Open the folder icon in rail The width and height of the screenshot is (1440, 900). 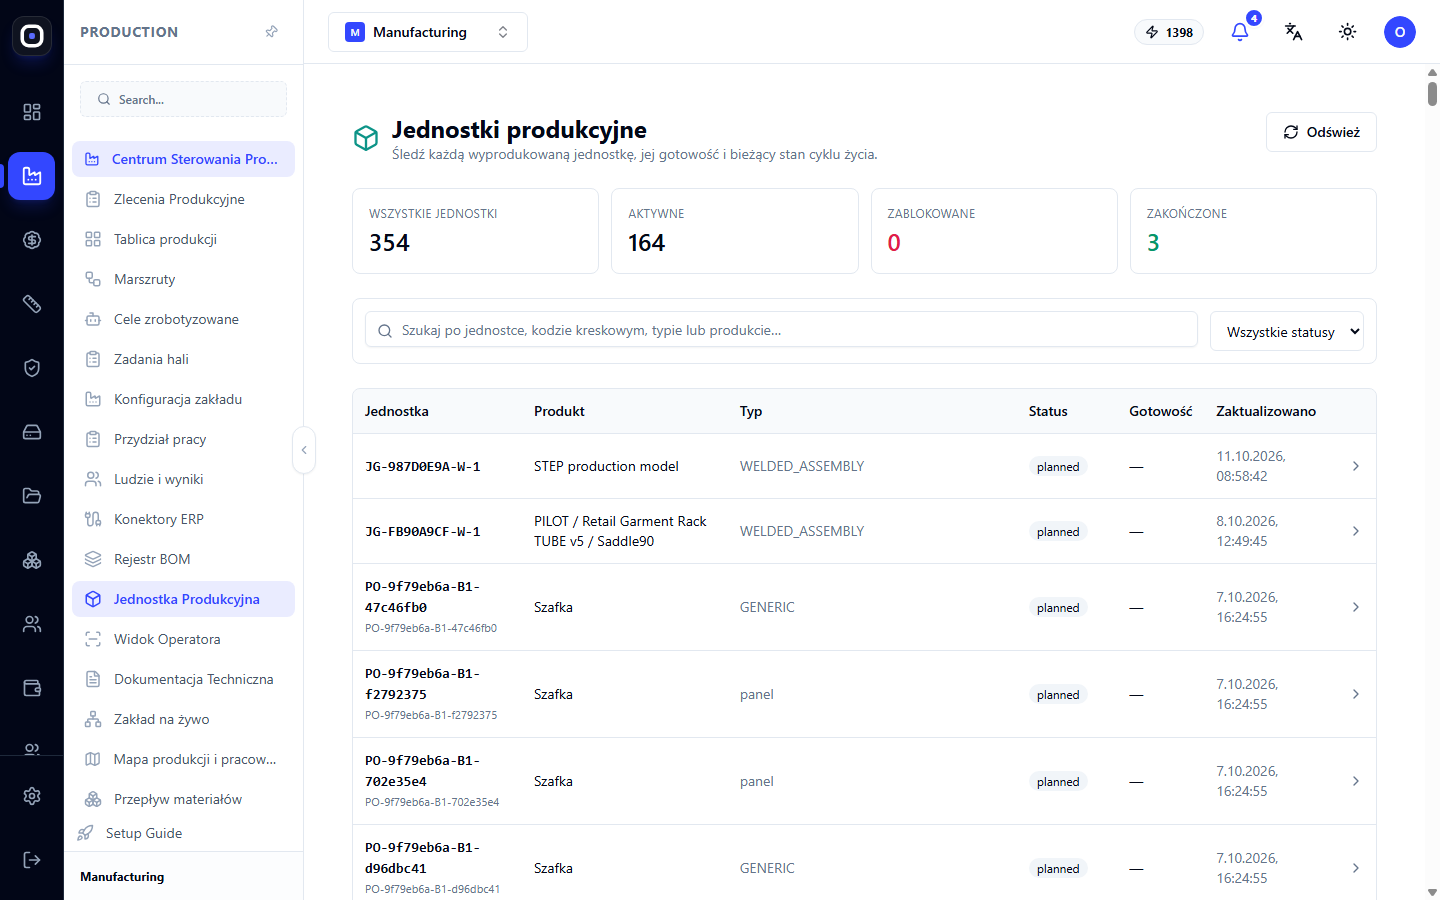coord(32,496)
